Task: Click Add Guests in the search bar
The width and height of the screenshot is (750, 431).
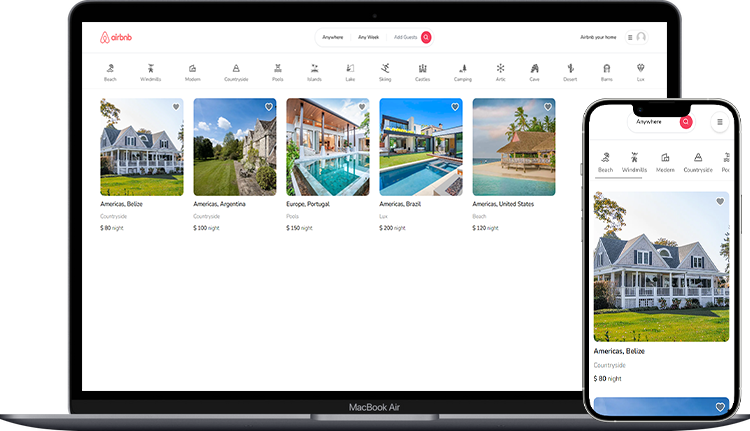Action: pyautogui.click(x=404, y=37)
